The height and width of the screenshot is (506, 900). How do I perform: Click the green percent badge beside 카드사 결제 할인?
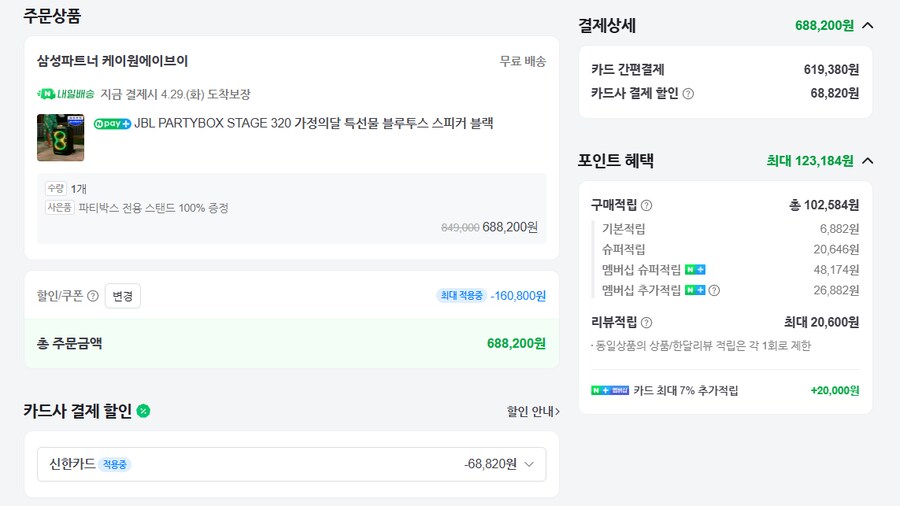[143, 411]
